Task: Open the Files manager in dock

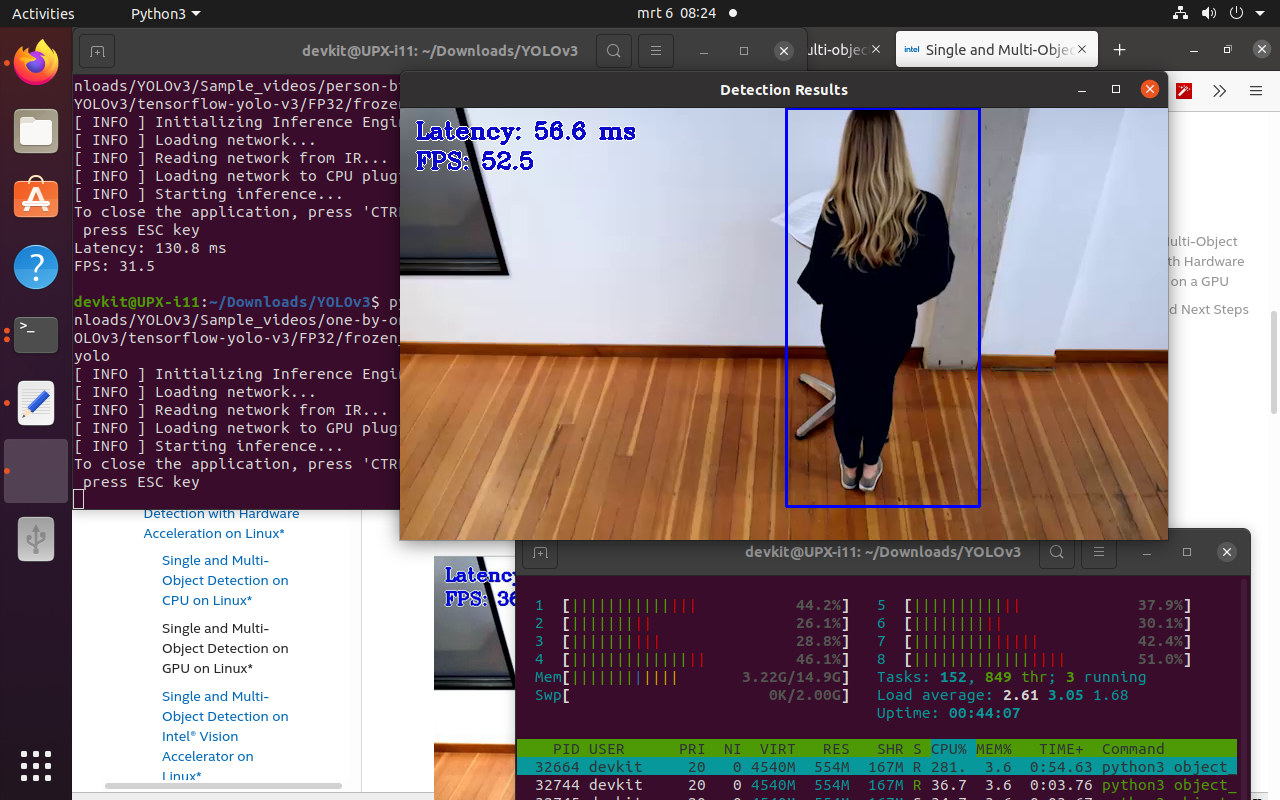Action: point(36,131)
